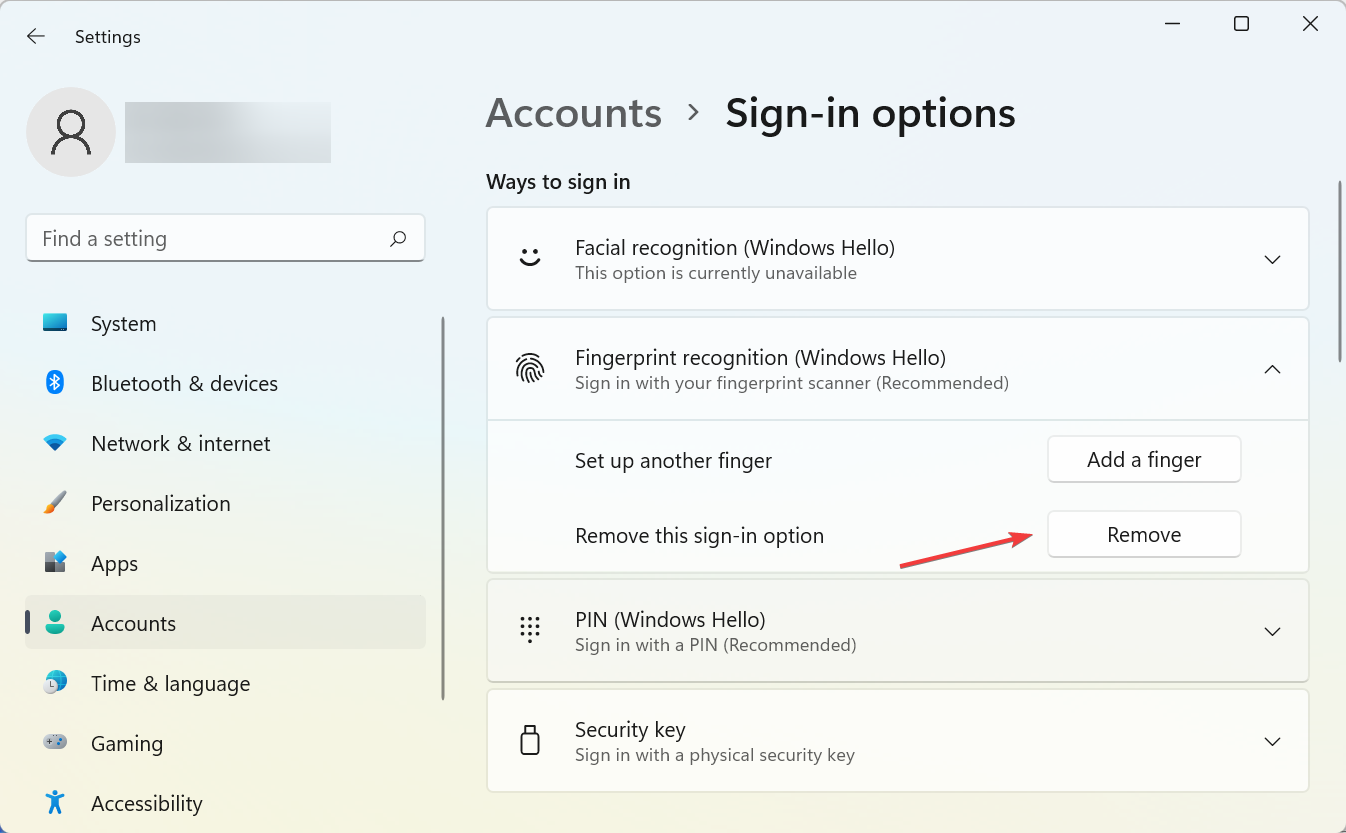
Task: Open Gaming settings via the controller icon
Action: 53,743
